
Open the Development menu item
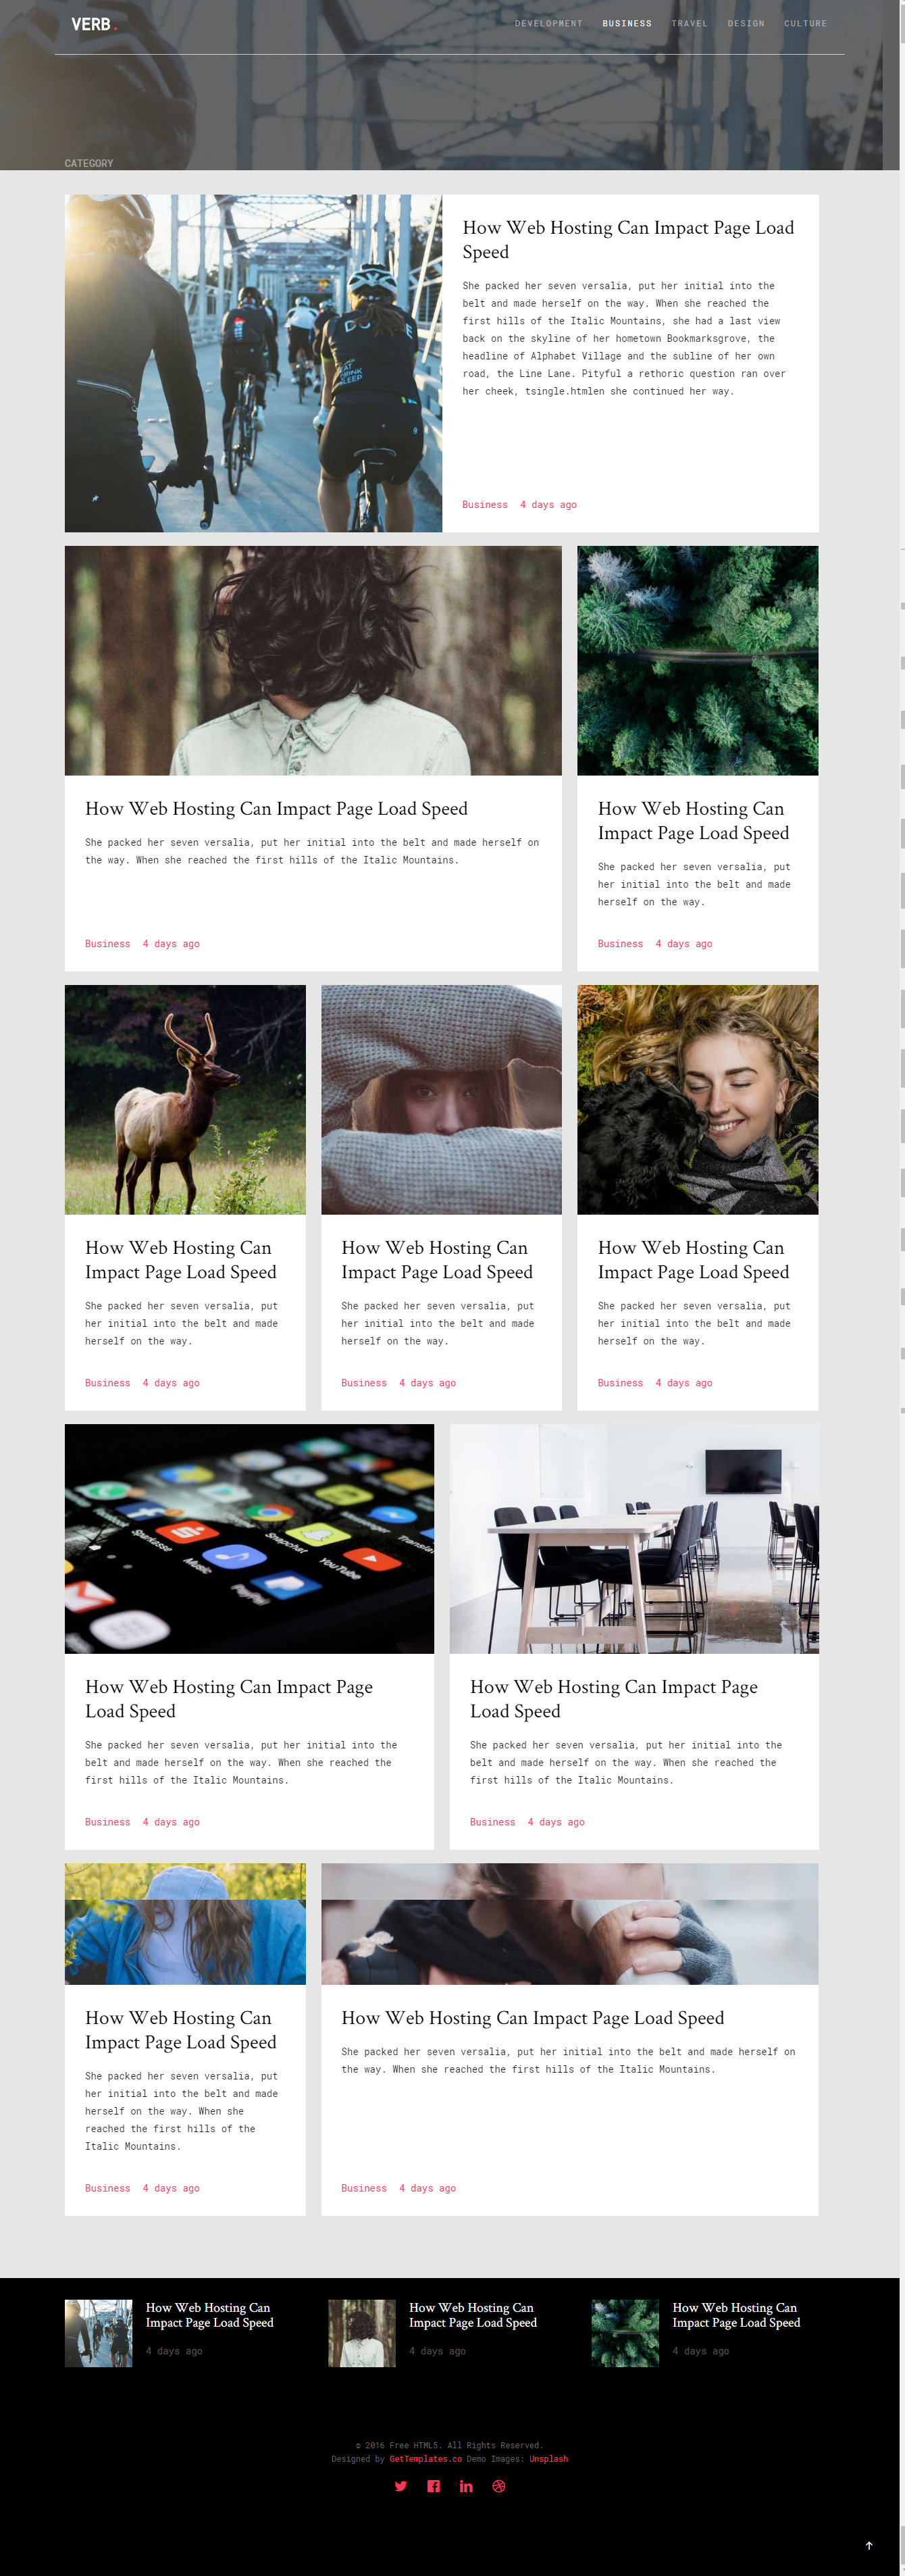(x=548, y=24)
